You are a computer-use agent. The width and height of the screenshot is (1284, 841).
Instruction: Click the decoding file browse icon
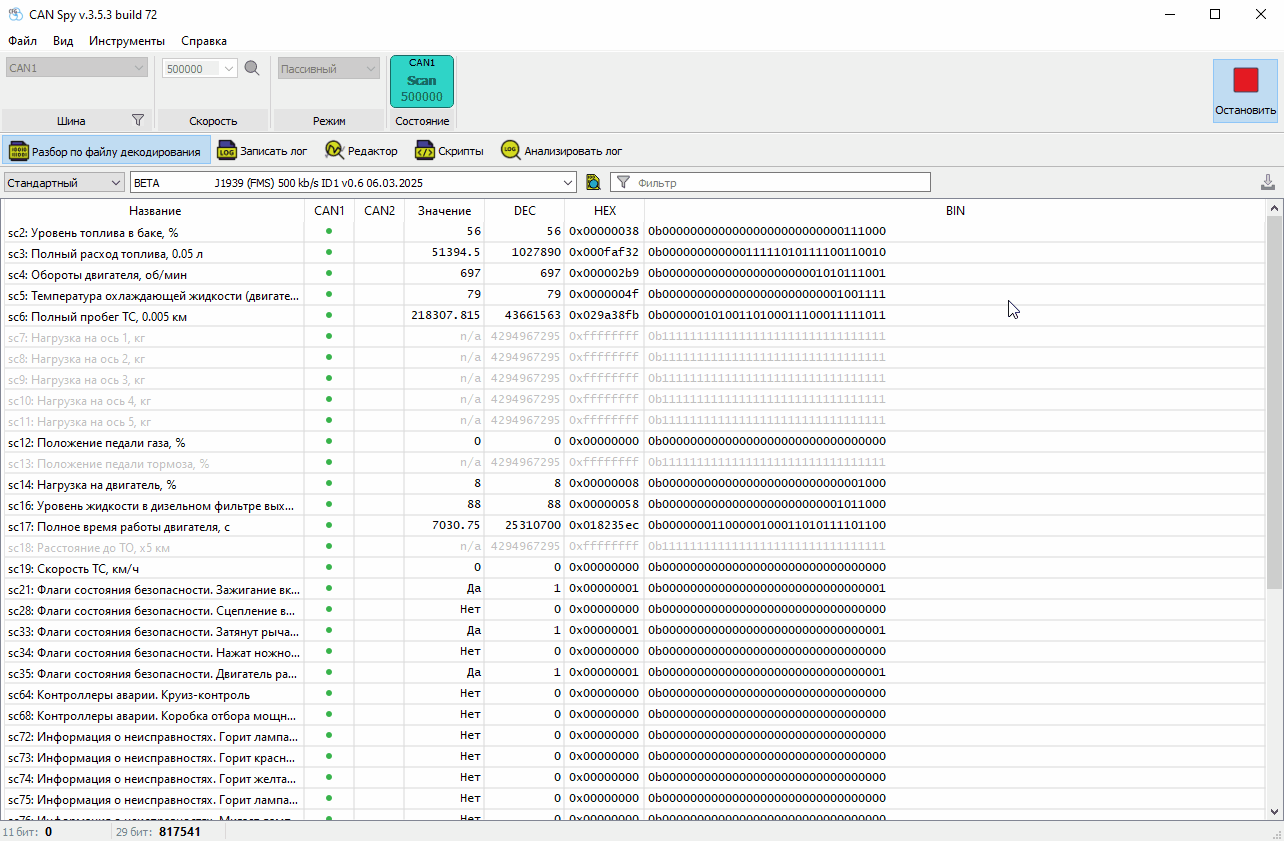point(593,182)
